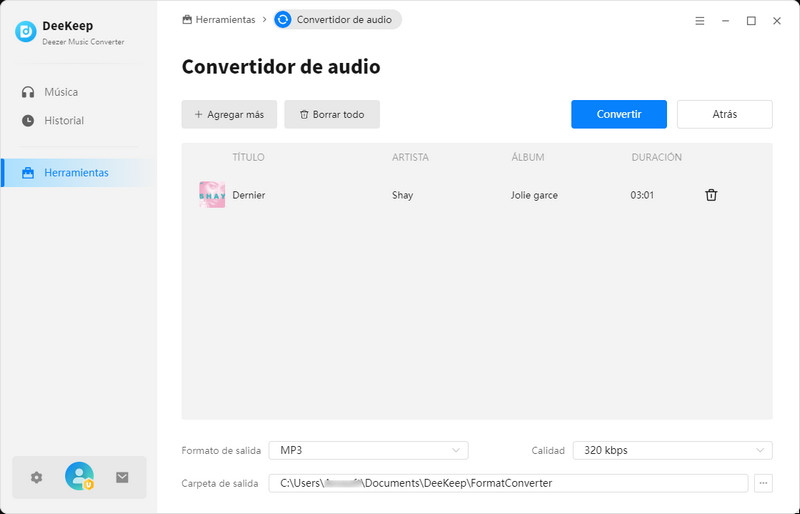The height and width of the screenshot is (514, 800).
Task: Open the Calidad 320 kbps dropdown
Action: tap(672, 450)
